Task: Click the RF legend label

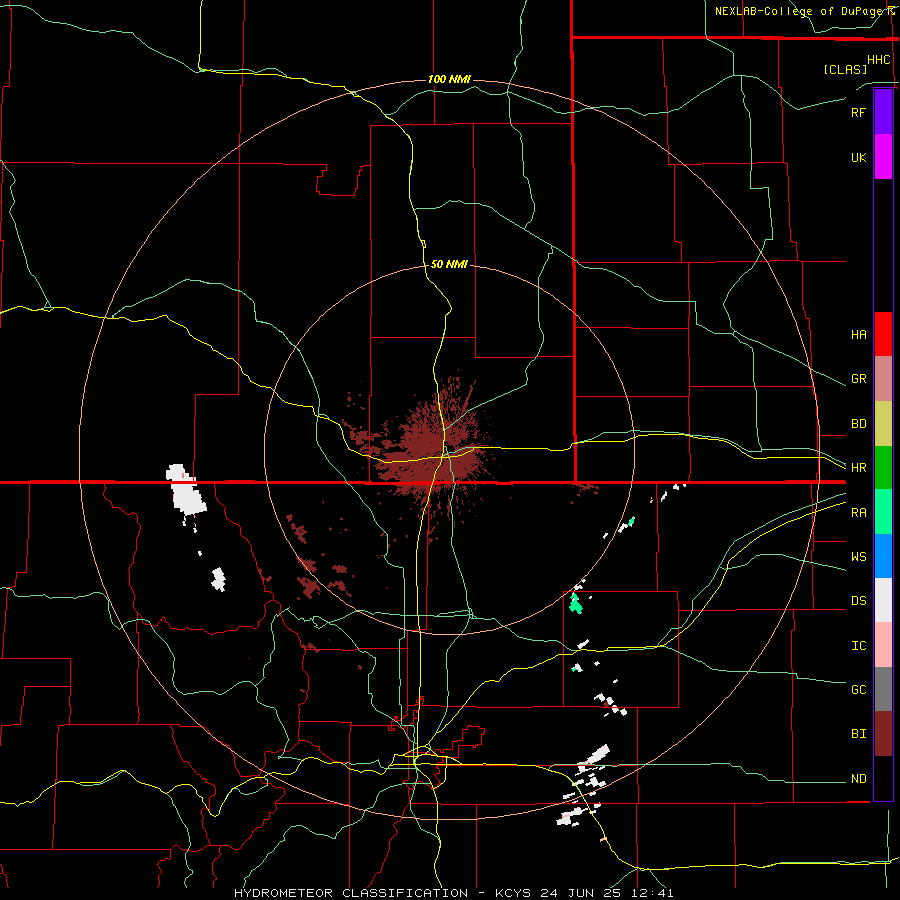Action: click(858, 112)
